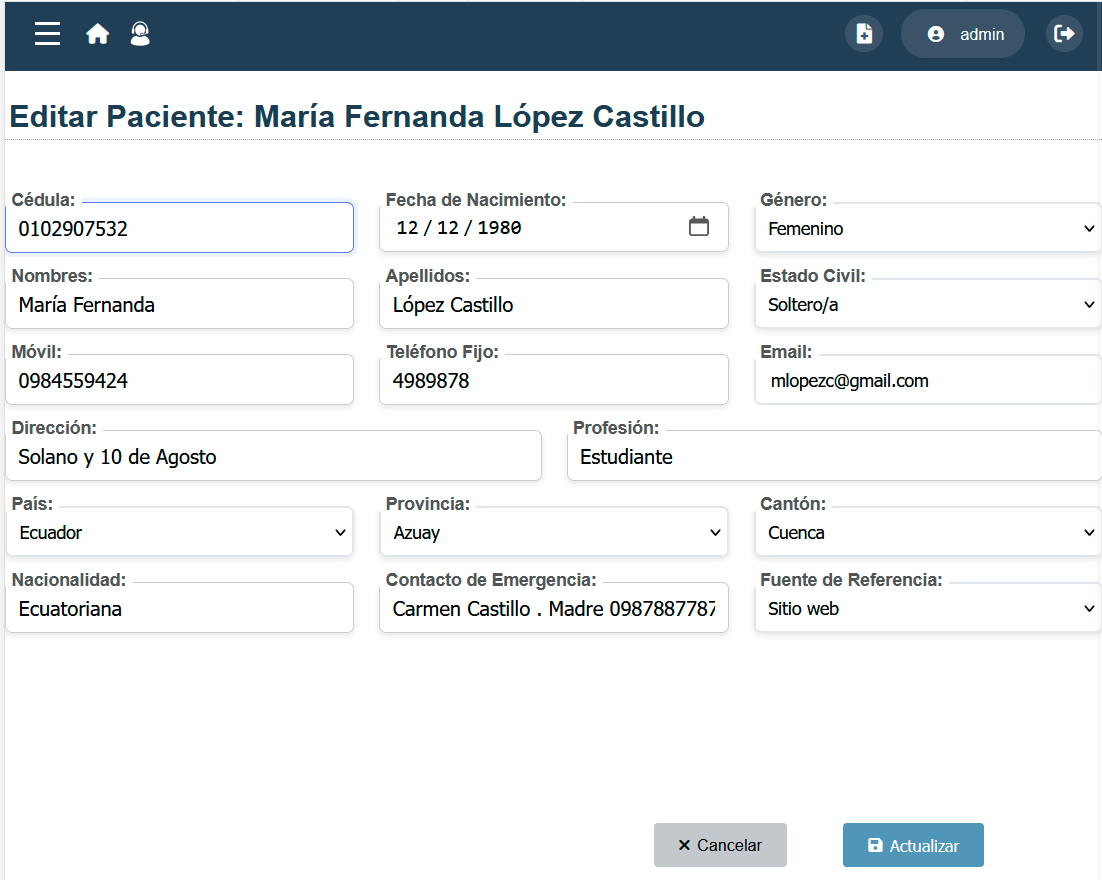Click the Nombres field with María Fernanda
This screenshot has width=1102, height=880.
(179, 304)
